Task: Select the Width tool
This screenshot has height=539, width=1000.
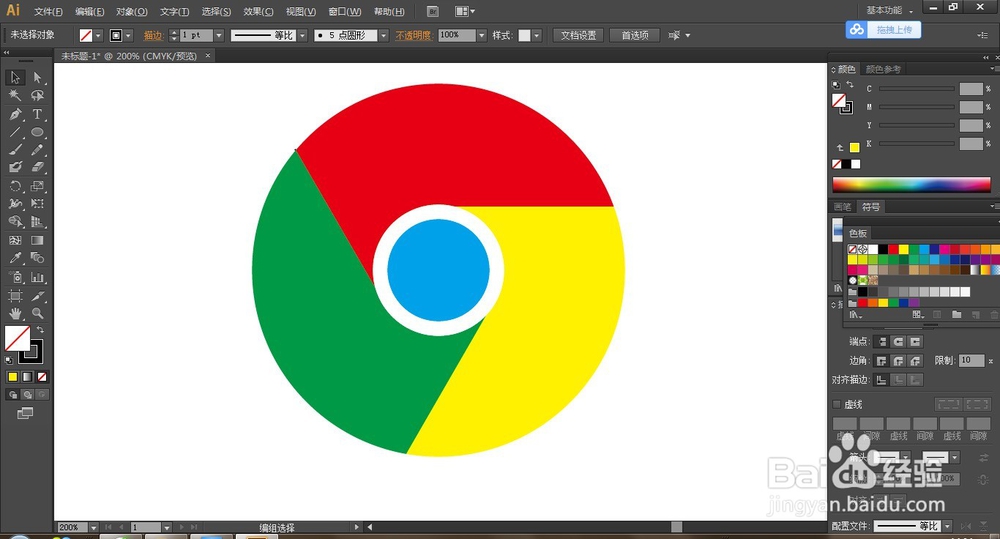Action: (x=15, y=203)
